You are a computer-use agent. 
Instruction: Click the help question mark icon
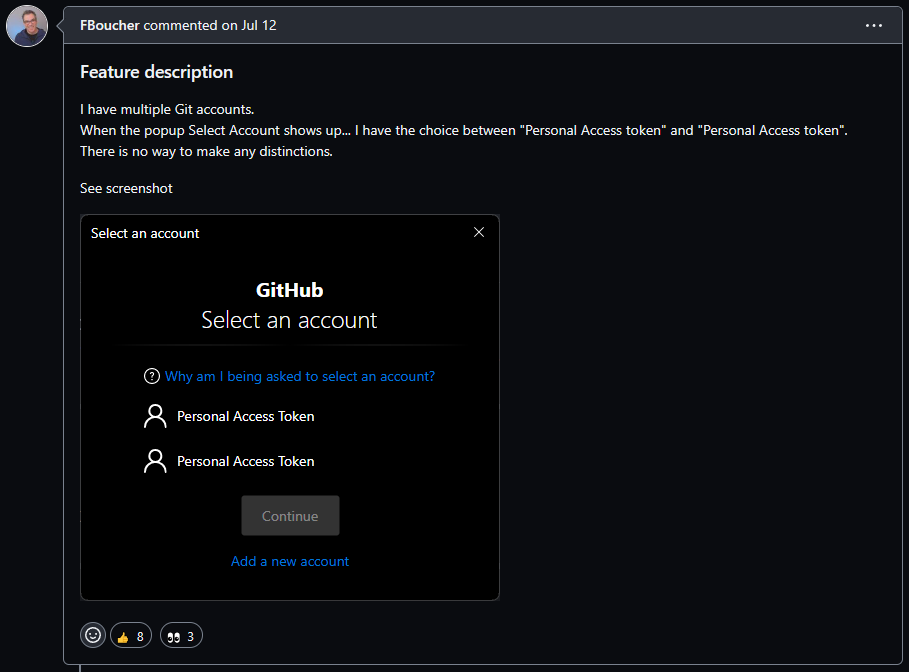pyautogui.click(x=152, y=376)
